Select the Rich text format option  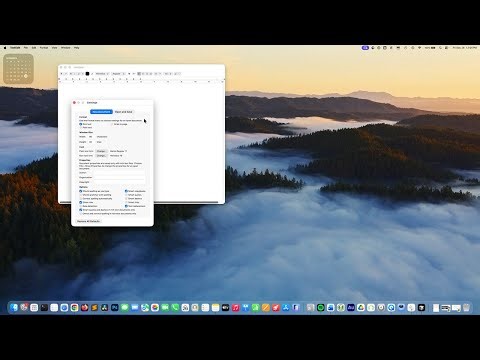[85, 124]
